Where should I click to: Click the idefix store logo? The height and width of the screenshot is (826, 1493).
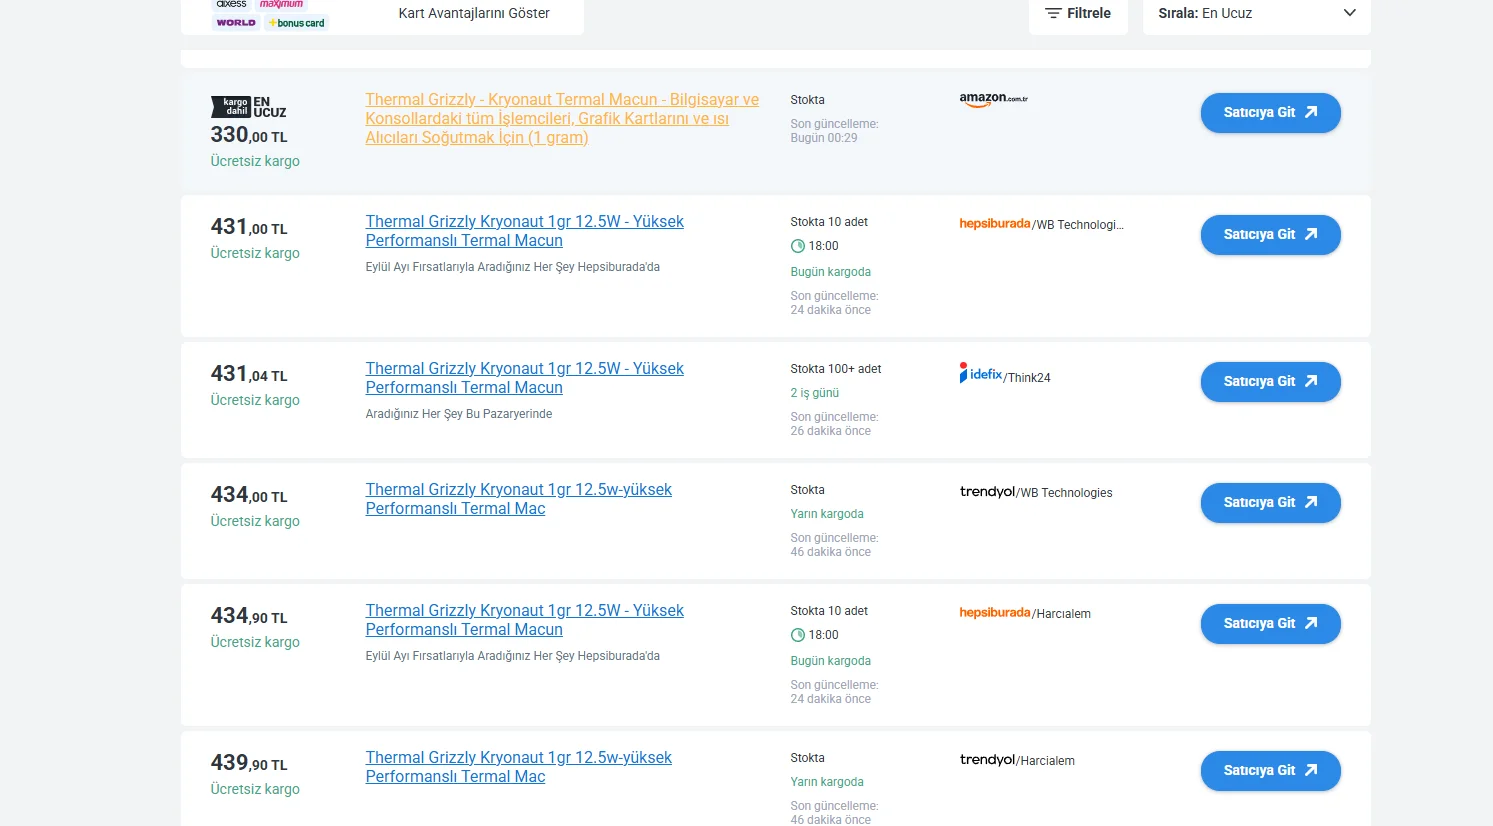click(980, 374)
